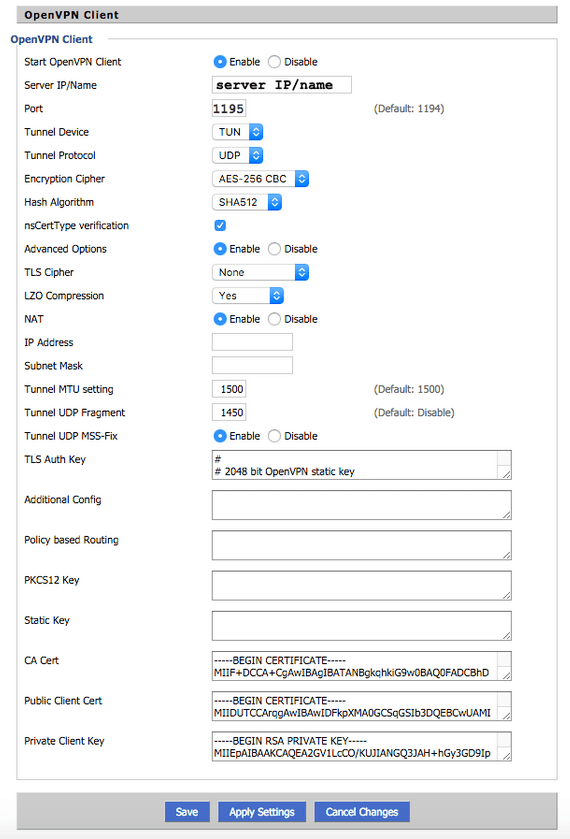
Task: Focus the Tunnel UDP Fragment field
Action: [229, 413]
